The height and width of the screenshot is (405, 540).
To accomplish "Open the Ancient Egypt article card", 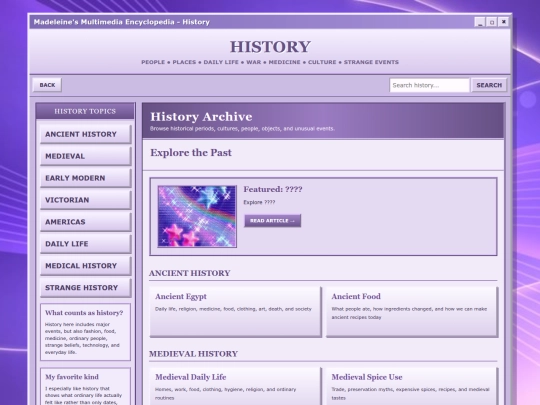I will [236, 312].
